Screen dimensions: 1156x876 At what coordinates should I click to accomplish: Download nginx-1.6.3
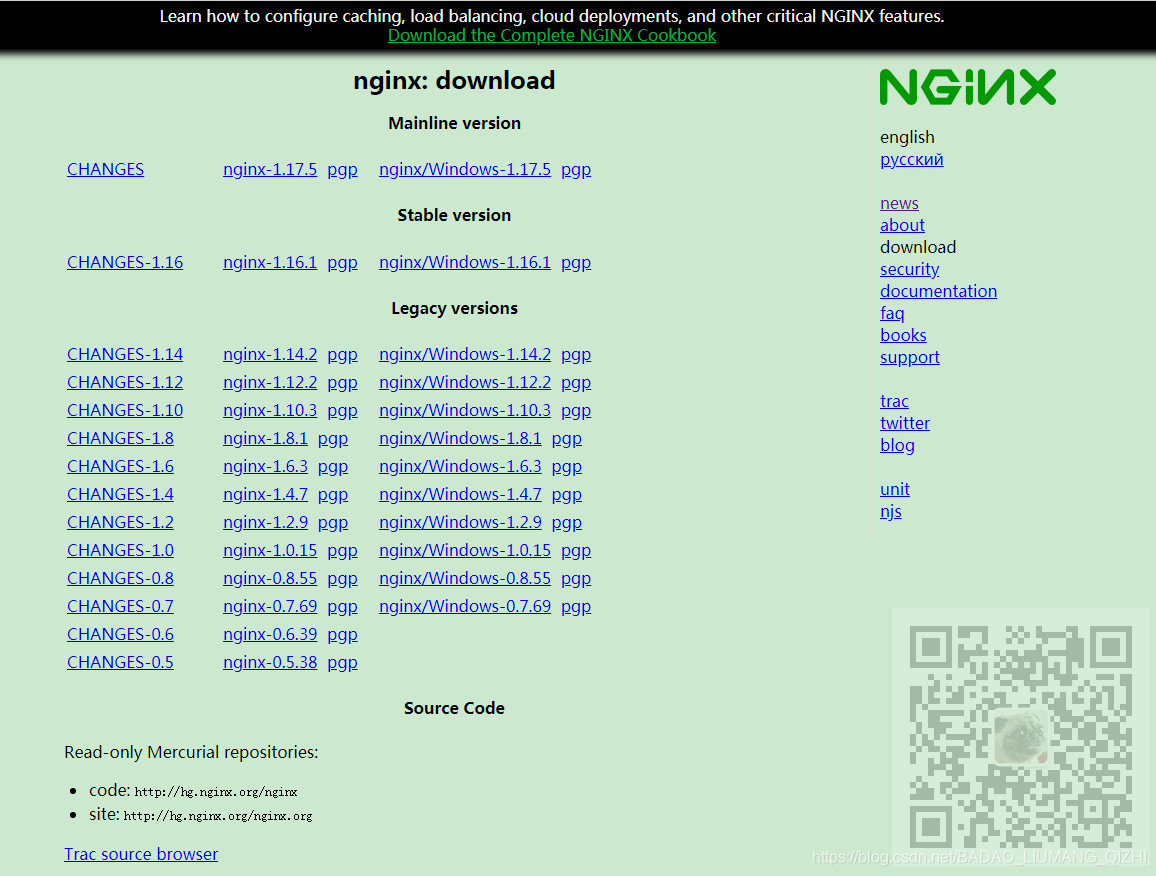click(x=265, y=467)
